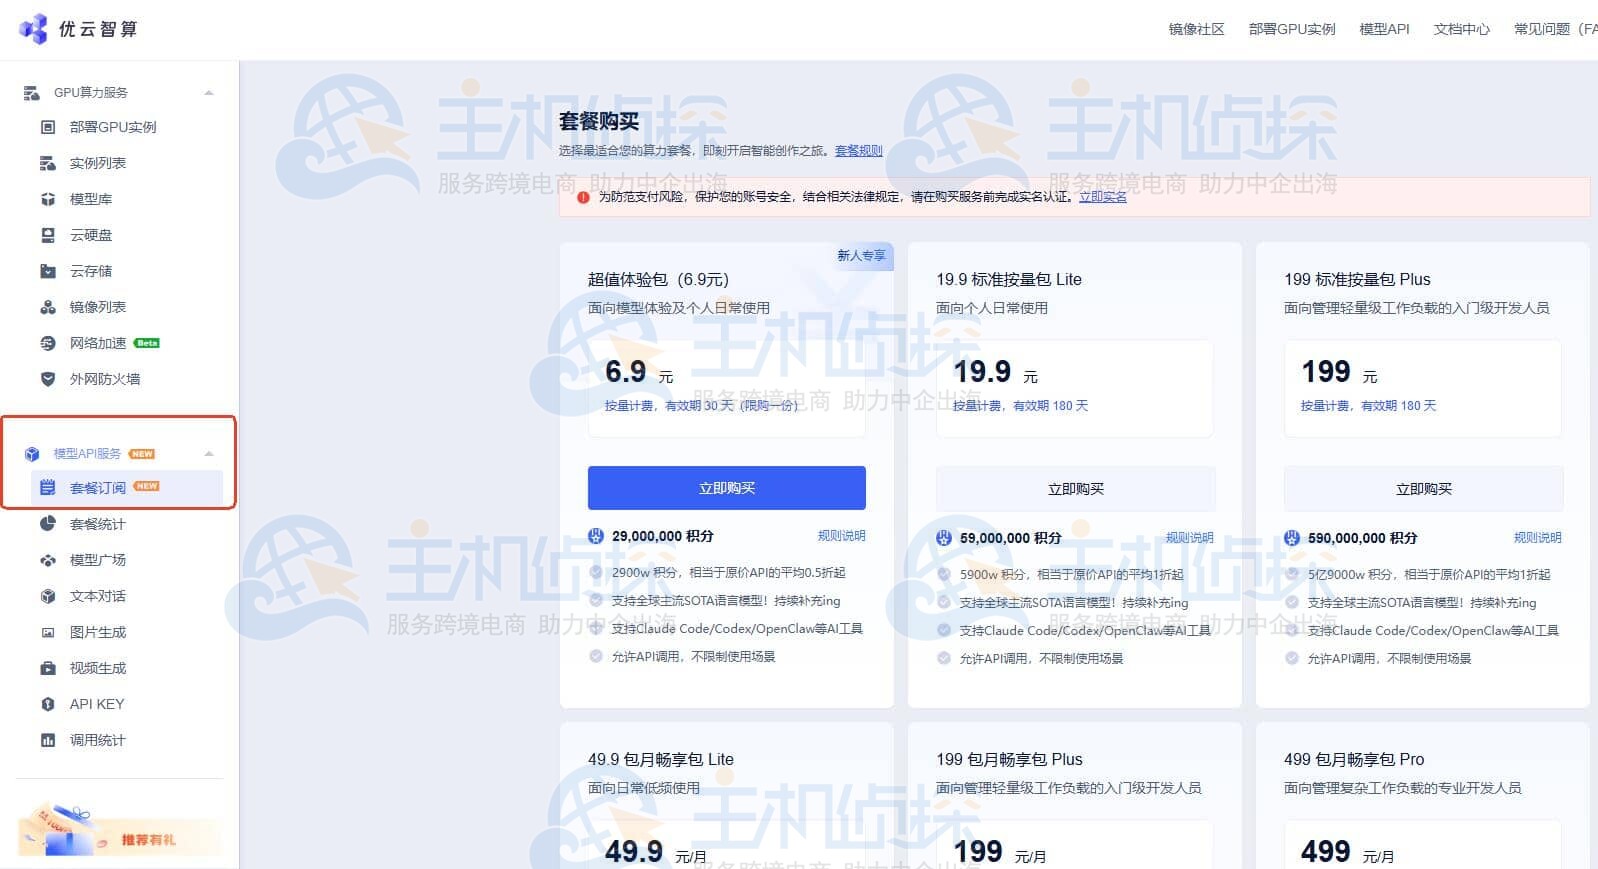This screenshot has height=869, width=1598.
Task: Open 模型API in the top navigation
Action: 1384,29
